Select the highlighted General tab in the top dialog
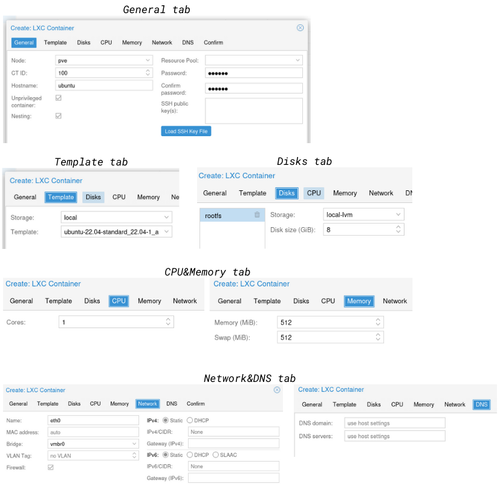This screenshot has width=500, height=490. [24, 43]
